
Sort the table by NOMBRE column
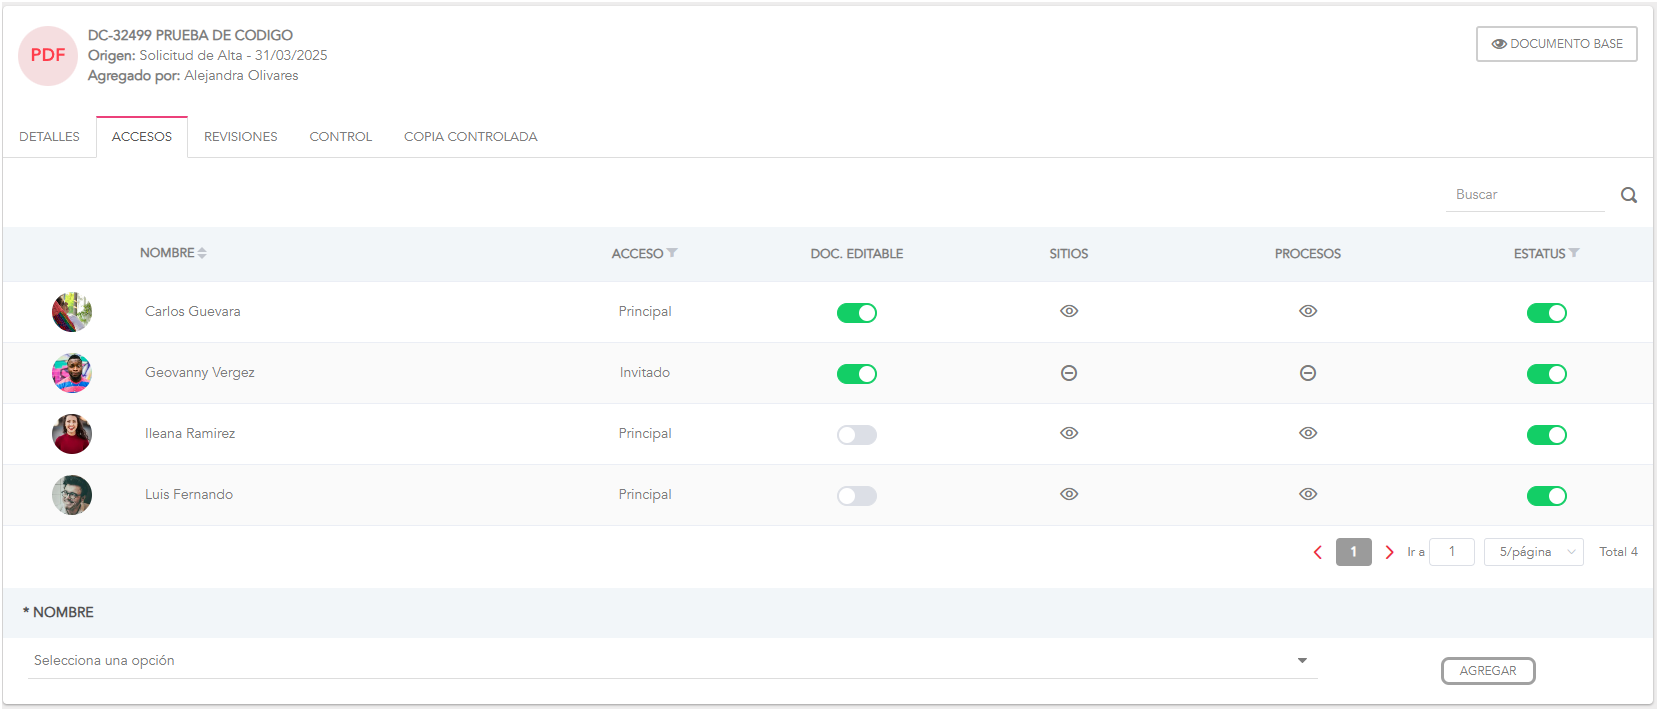coord(202,253)
